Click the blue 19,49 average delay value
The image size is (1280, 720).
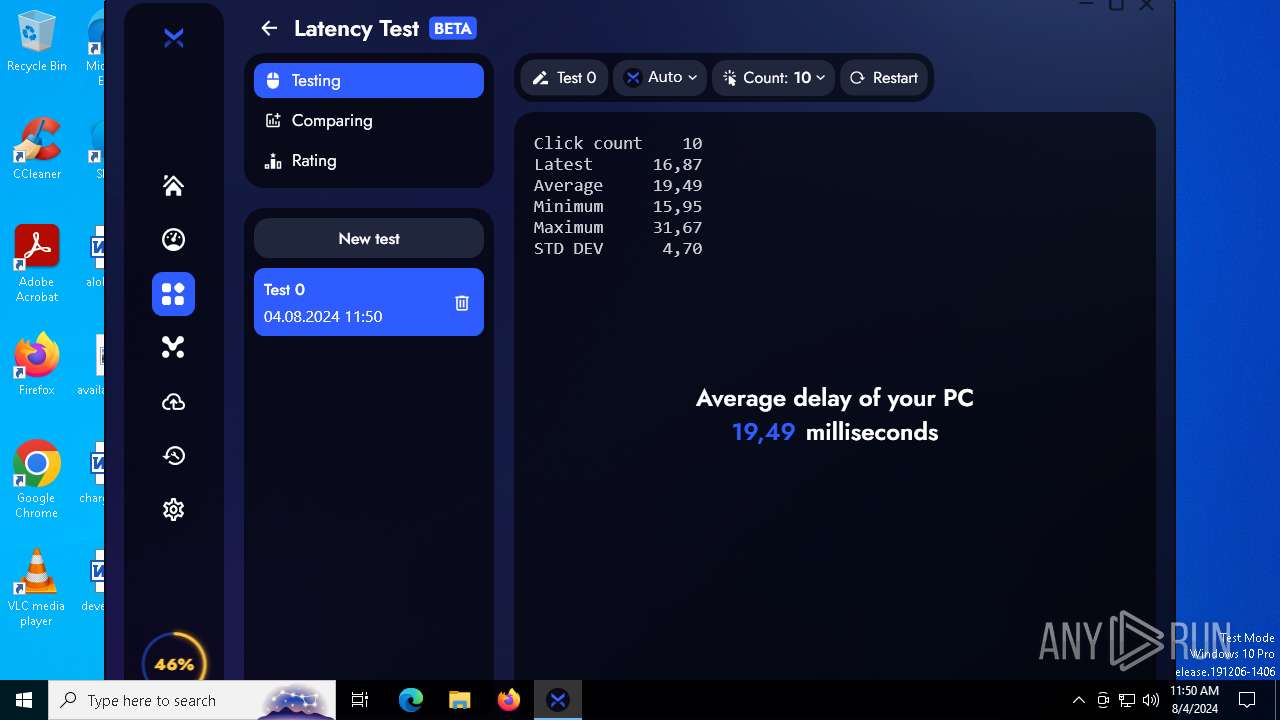(x=763, y=432)
